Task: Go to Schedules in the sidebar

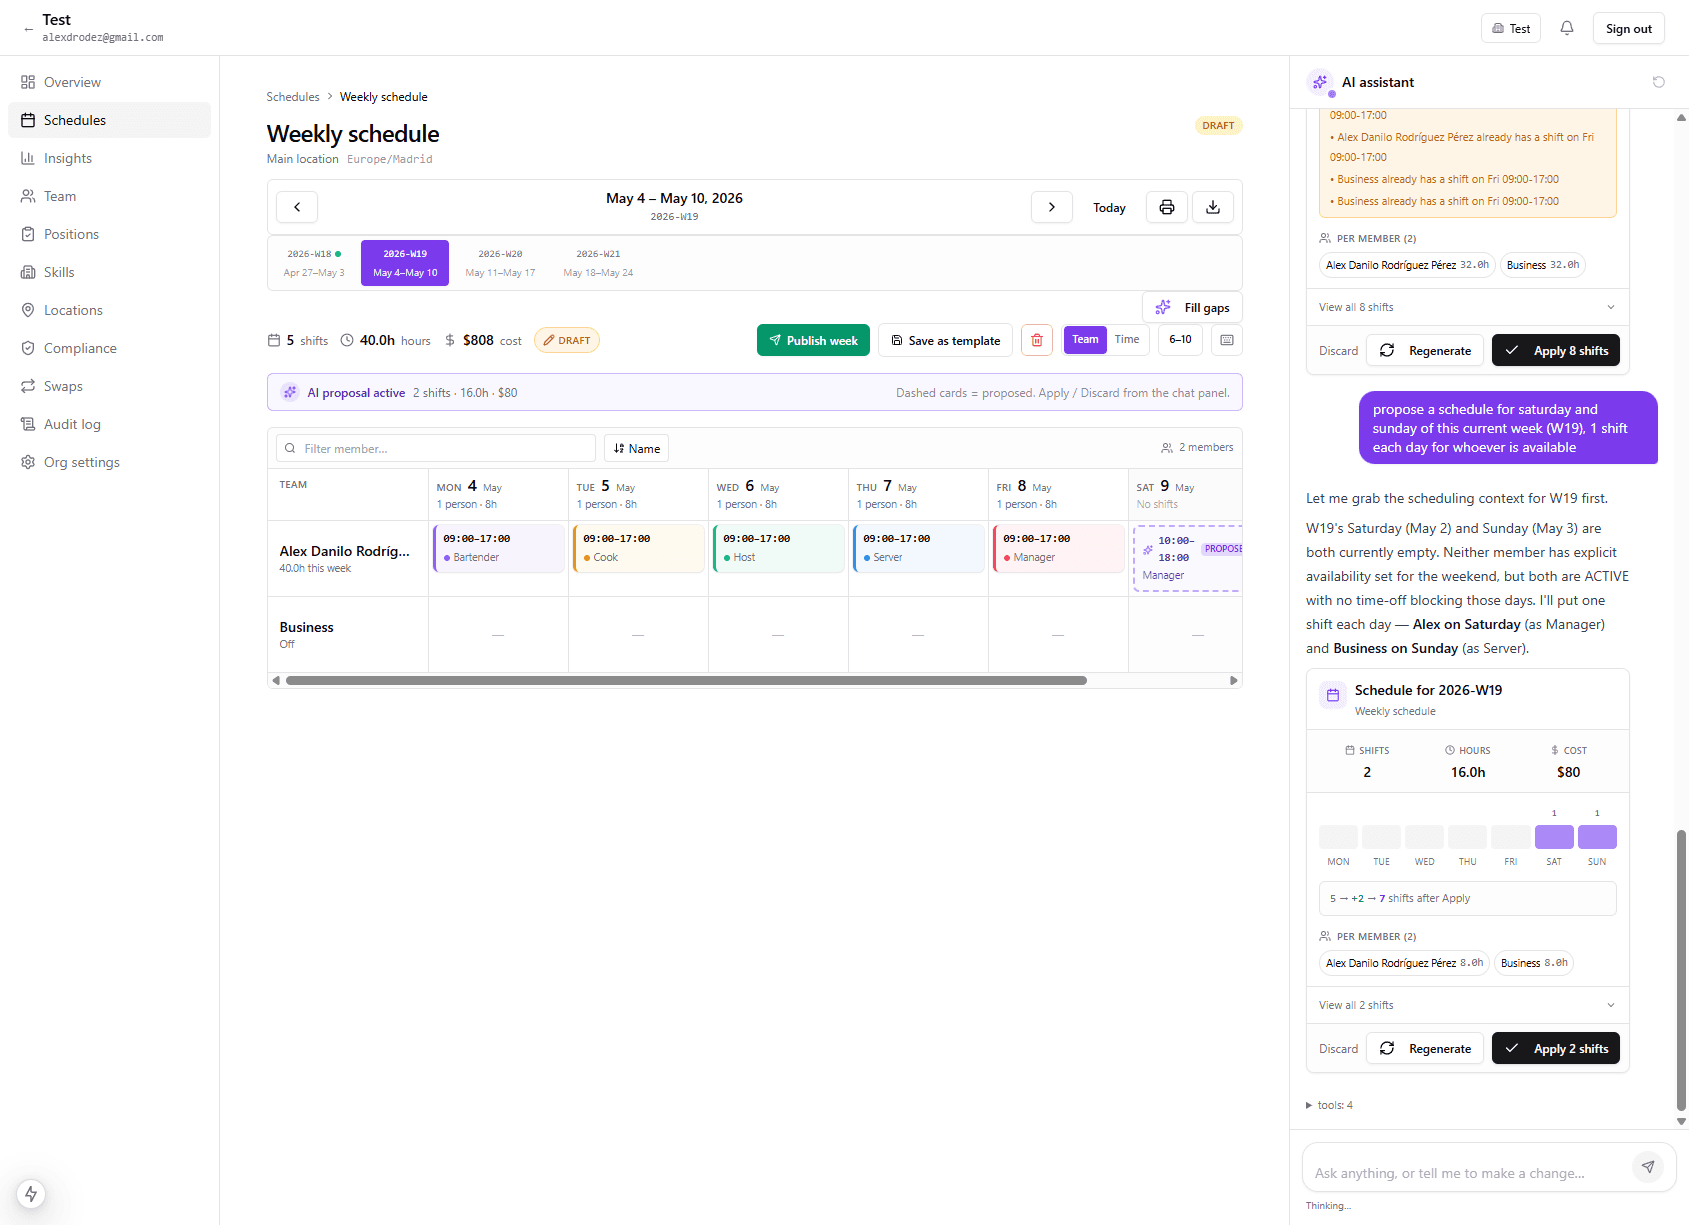Action: [x=109, y=120]
